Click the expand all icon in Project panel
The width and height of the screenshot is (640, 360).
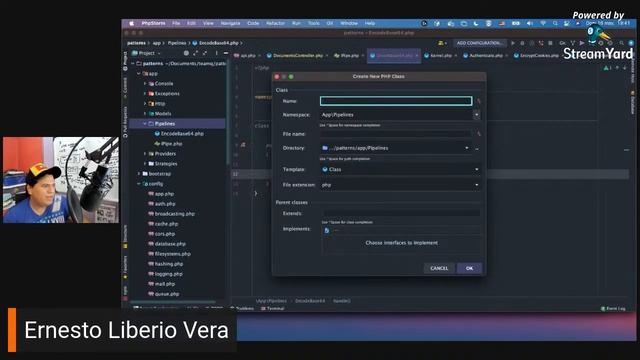(196, 53)
